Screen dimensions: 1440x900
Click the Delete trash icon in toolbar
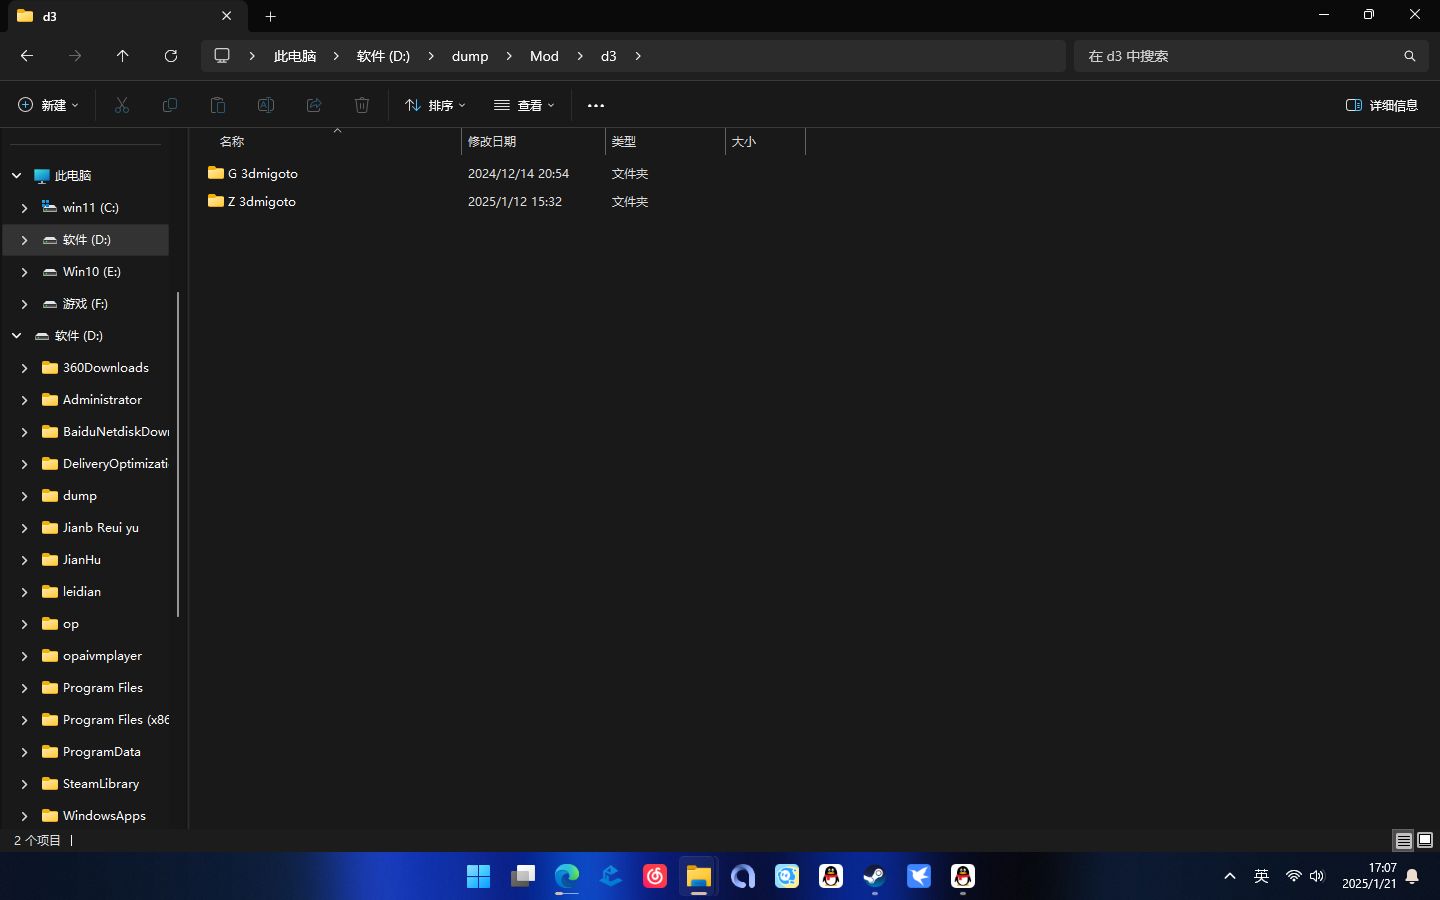[362, 105]
